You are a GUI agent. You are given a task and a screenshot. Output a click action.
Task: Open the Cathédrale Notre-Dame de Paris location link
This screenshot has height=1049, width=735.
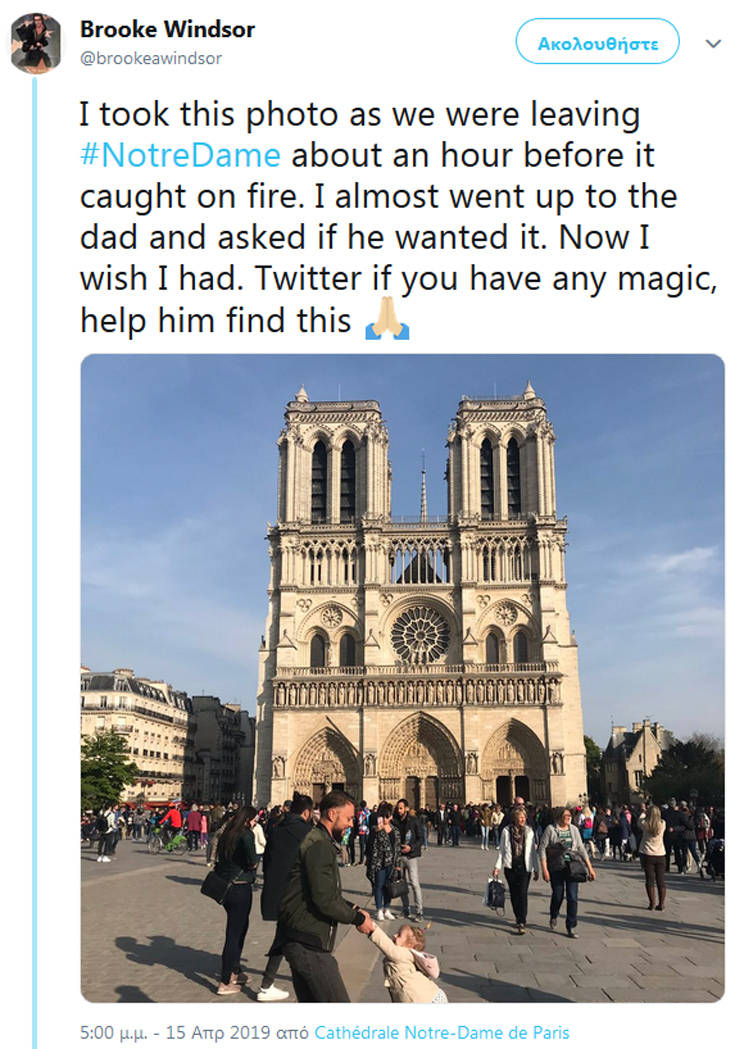[441, 1032]
